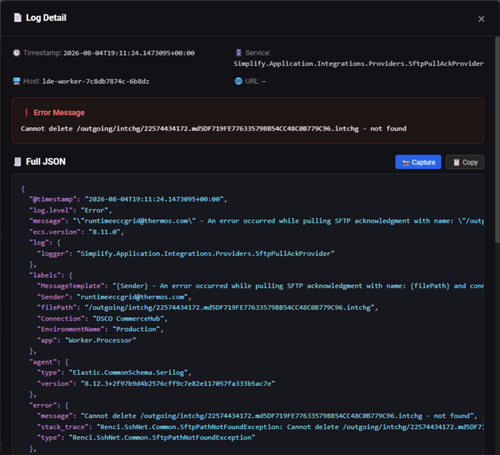Click the "agent": { line
This screenshot has height=455, width=500.
[49, 362]
